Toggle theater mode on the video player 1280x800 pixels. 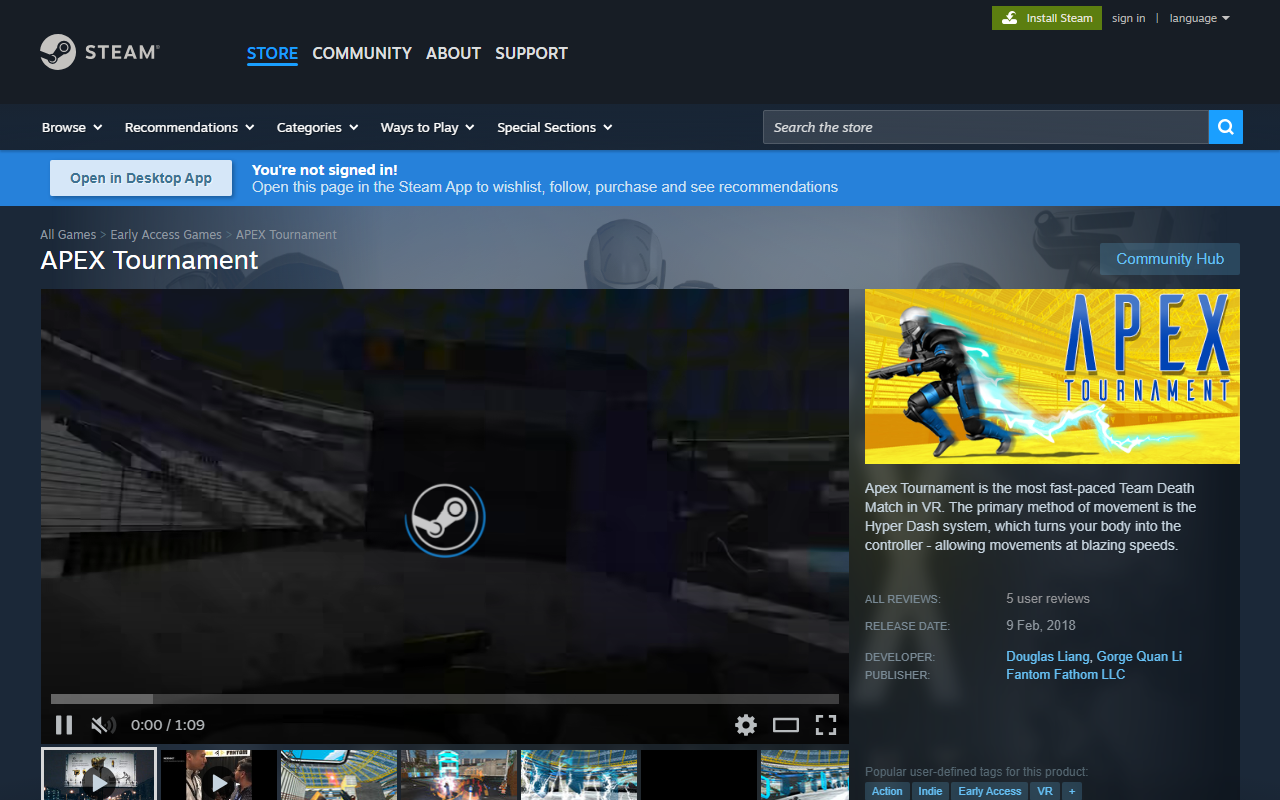click(786, 725)
